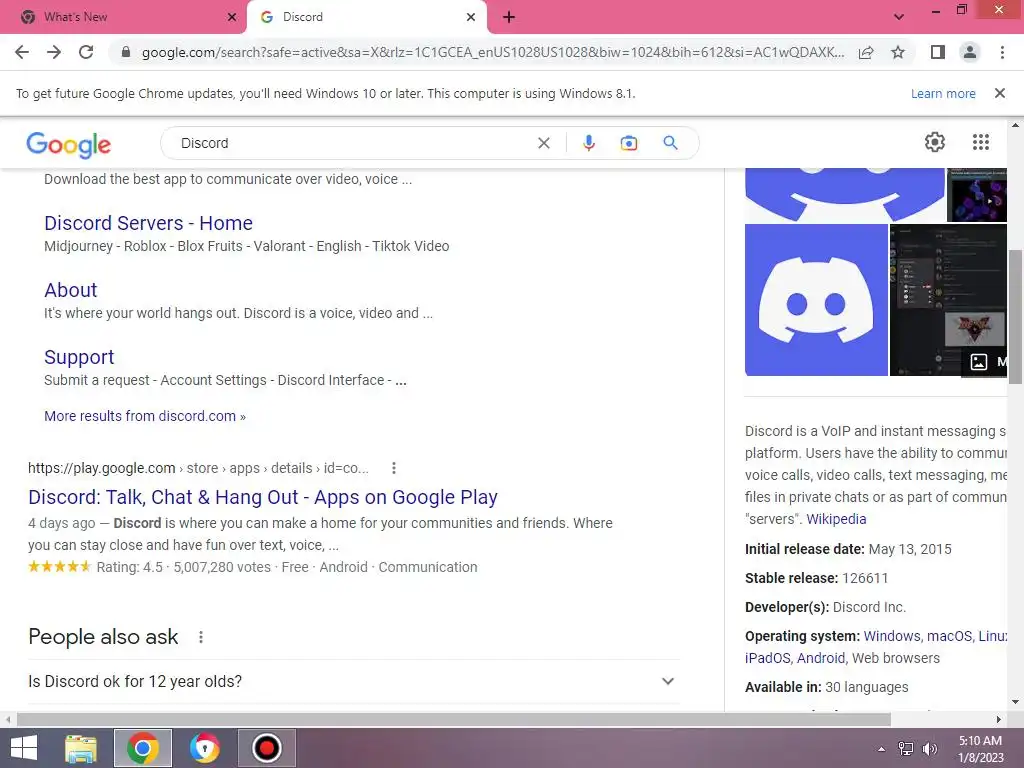Open the Windows operating system link
Screen dimensions: 1024x768
(x=891, y=636)
